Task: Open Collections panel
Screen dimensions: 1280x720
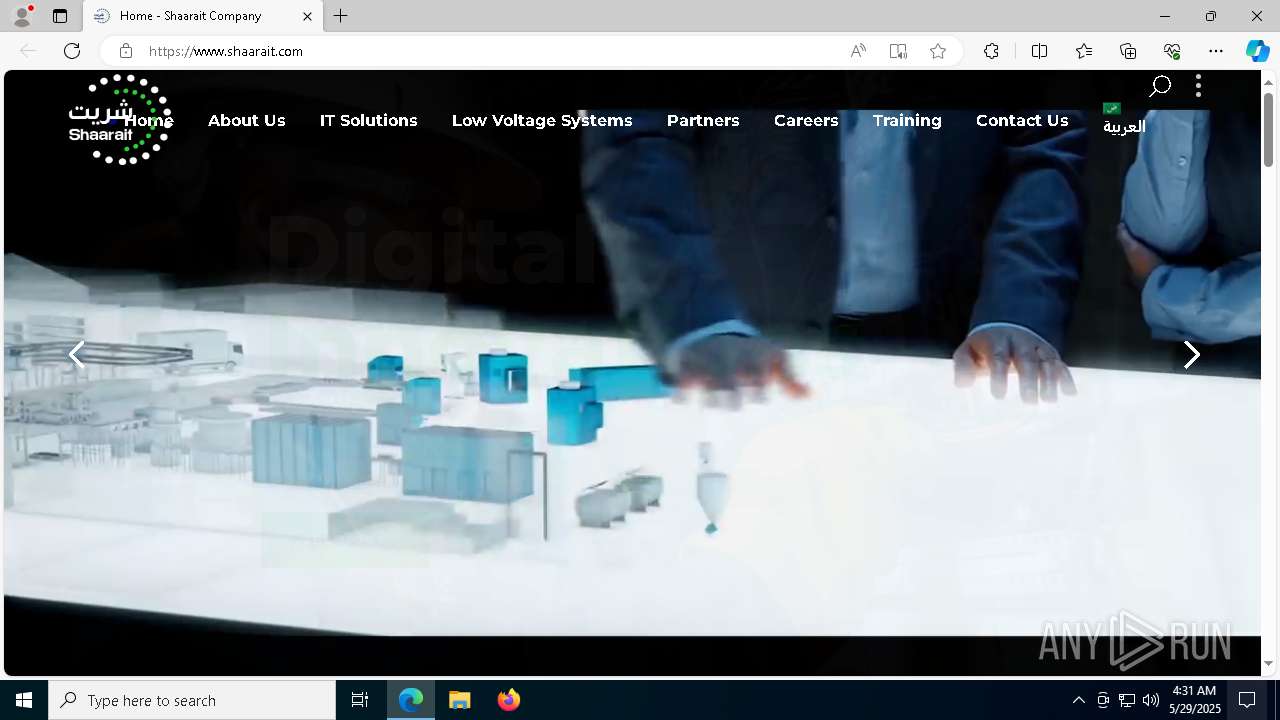Action: coord(1128,51)
